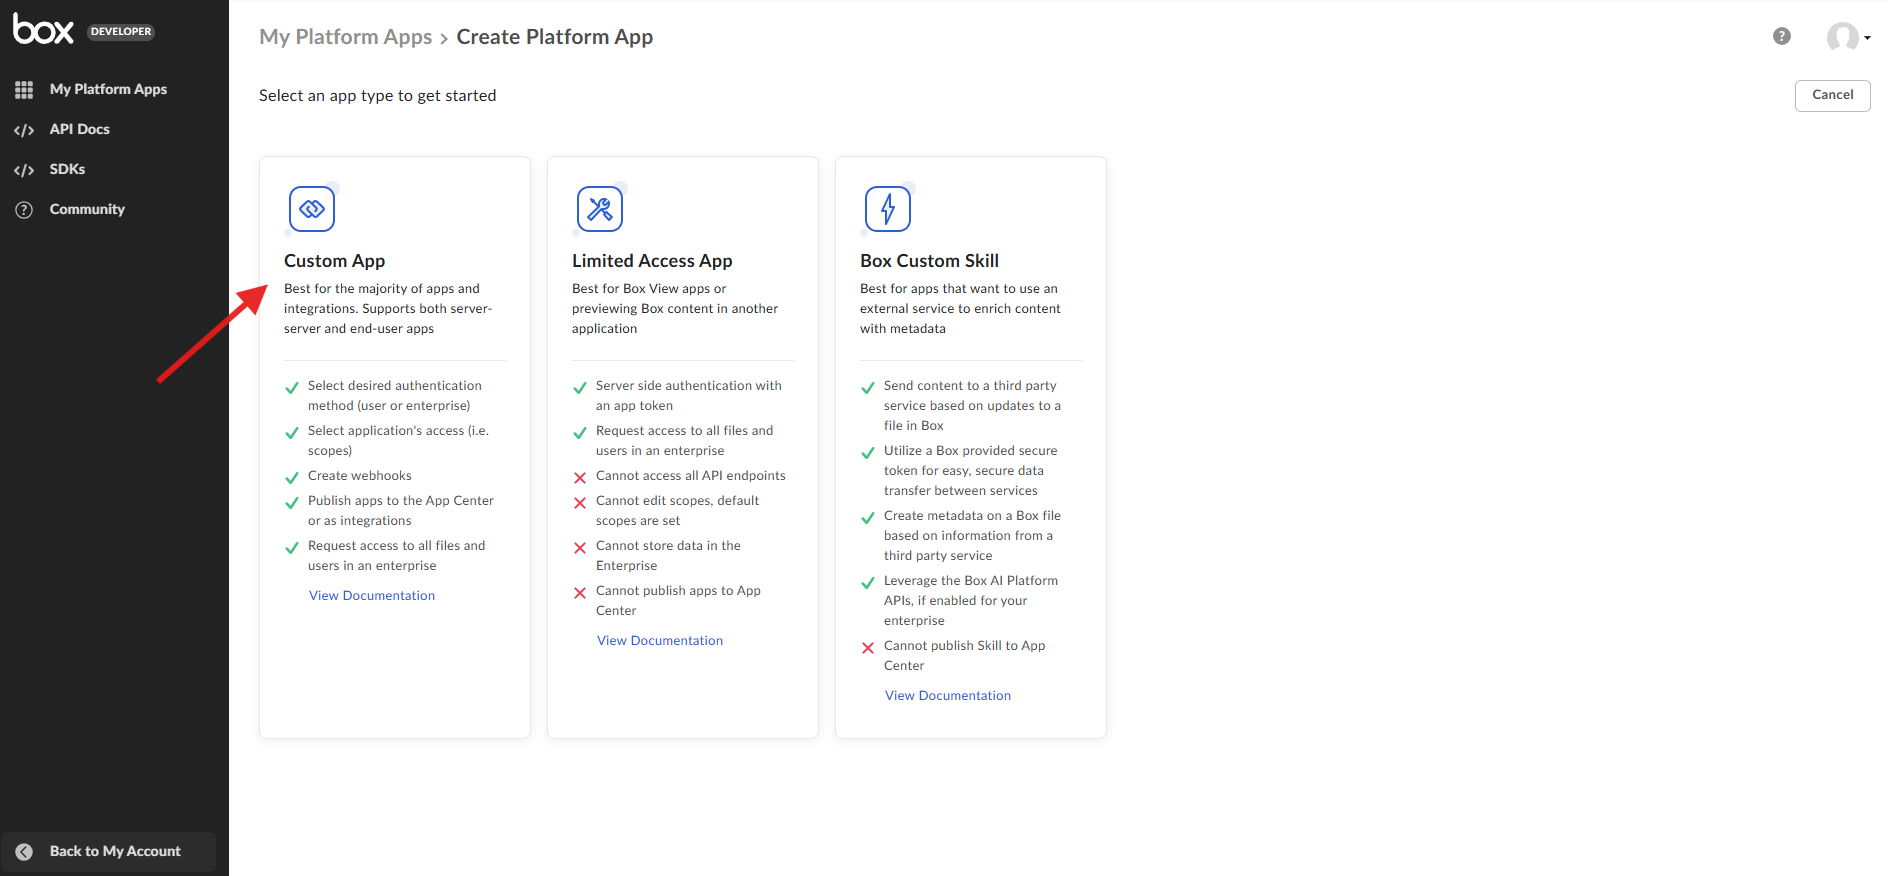Click the My Platform Apps breadcrumb link

click(345, 37)
